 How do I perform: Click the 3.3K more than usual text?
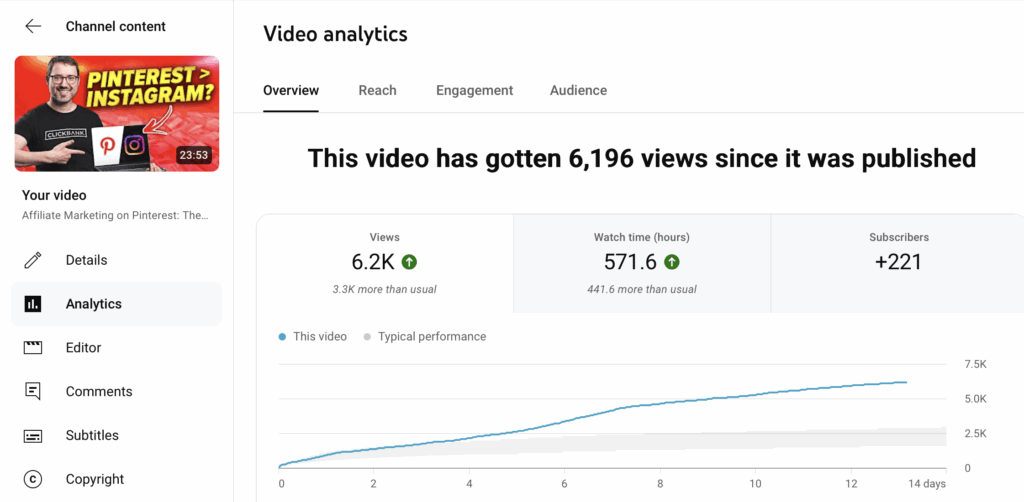[385, 289]
